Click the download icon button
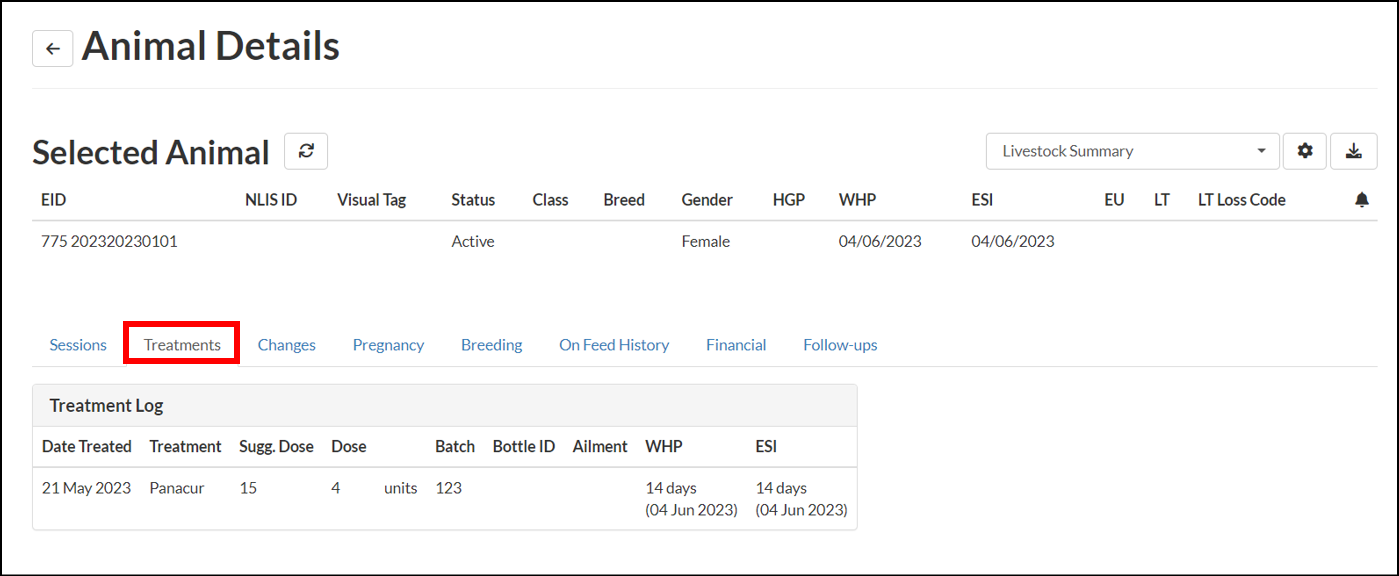 coord(1354,151)
